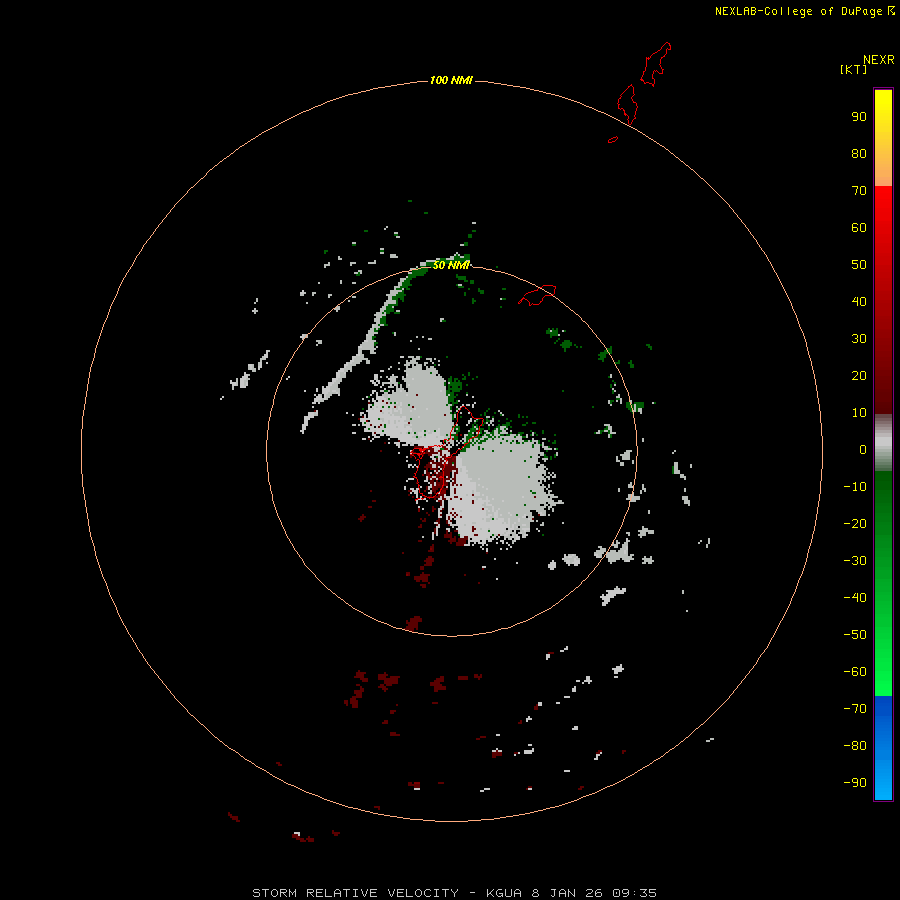Click the 80 knots scale label
Viewport: 900px width, 900px height.
click(859, 154)
